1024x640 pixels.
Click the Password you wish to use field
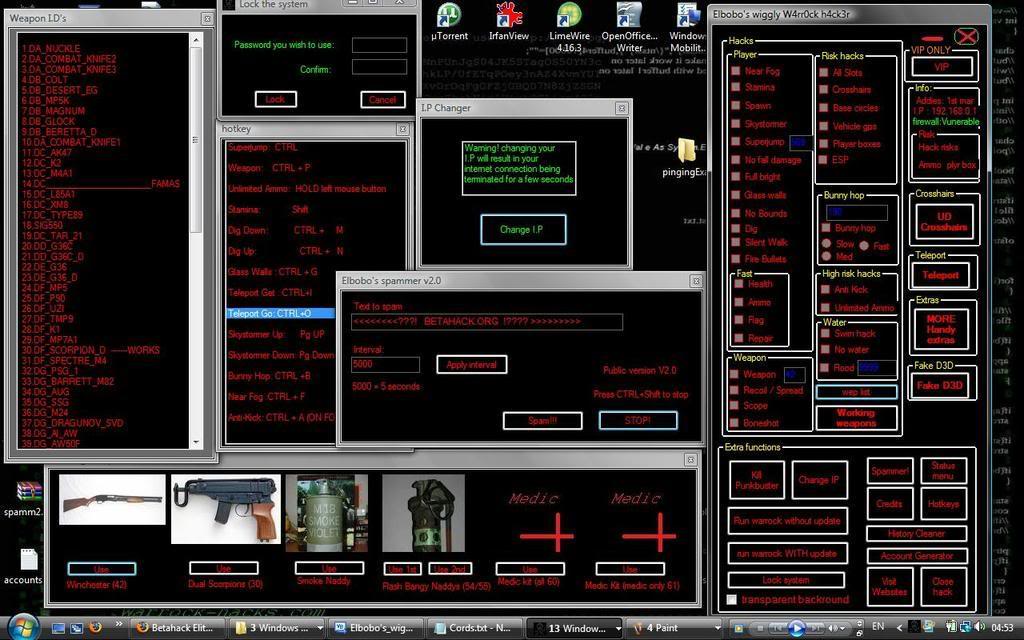click(x=379, y=45)
